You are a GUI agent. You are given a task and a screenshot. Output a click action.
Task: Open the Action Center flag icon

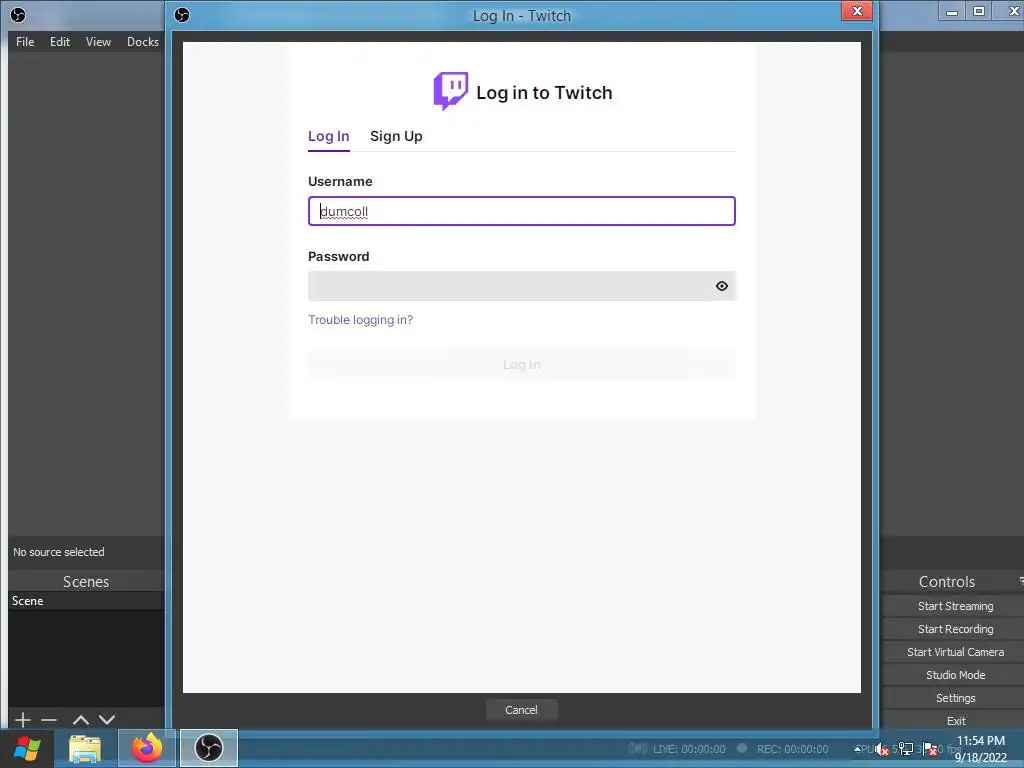[931, 749]
